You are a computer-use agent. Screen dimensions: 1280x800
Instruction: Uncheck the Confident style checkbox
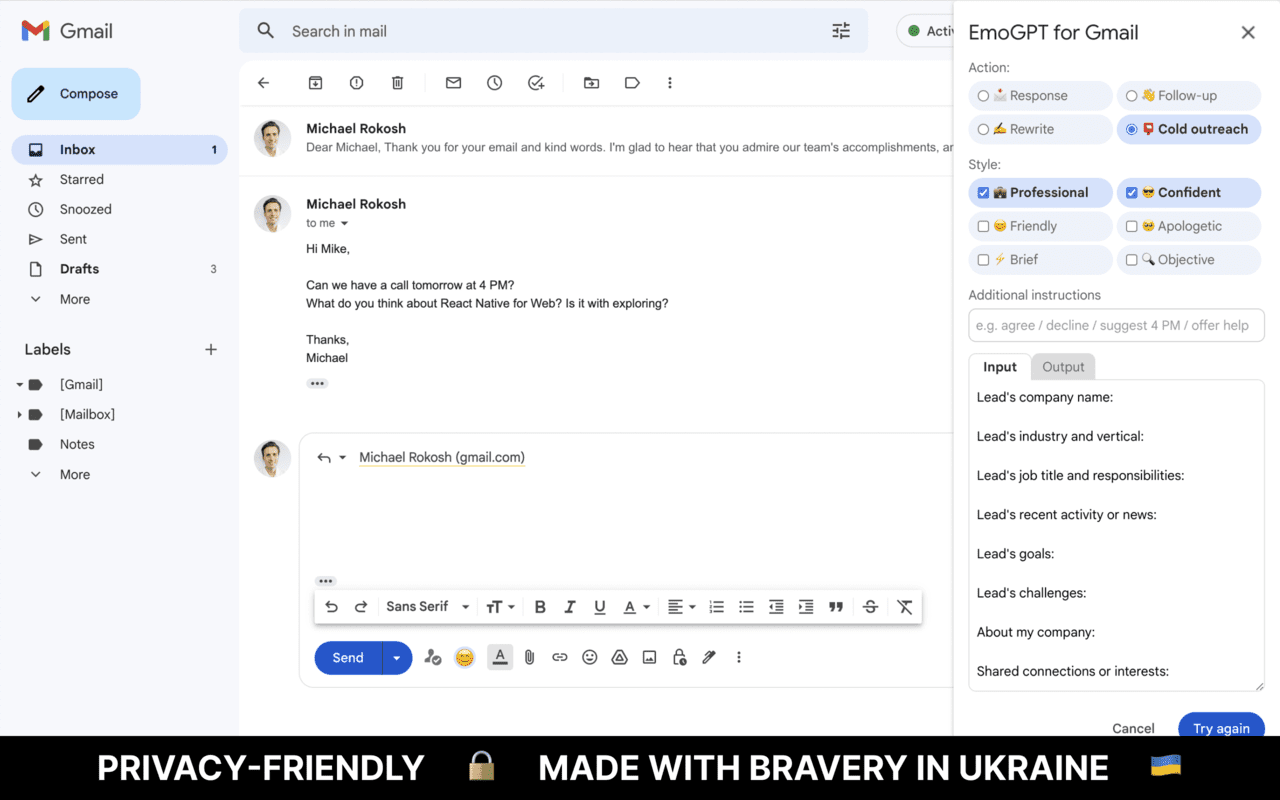pos(1132,193)
